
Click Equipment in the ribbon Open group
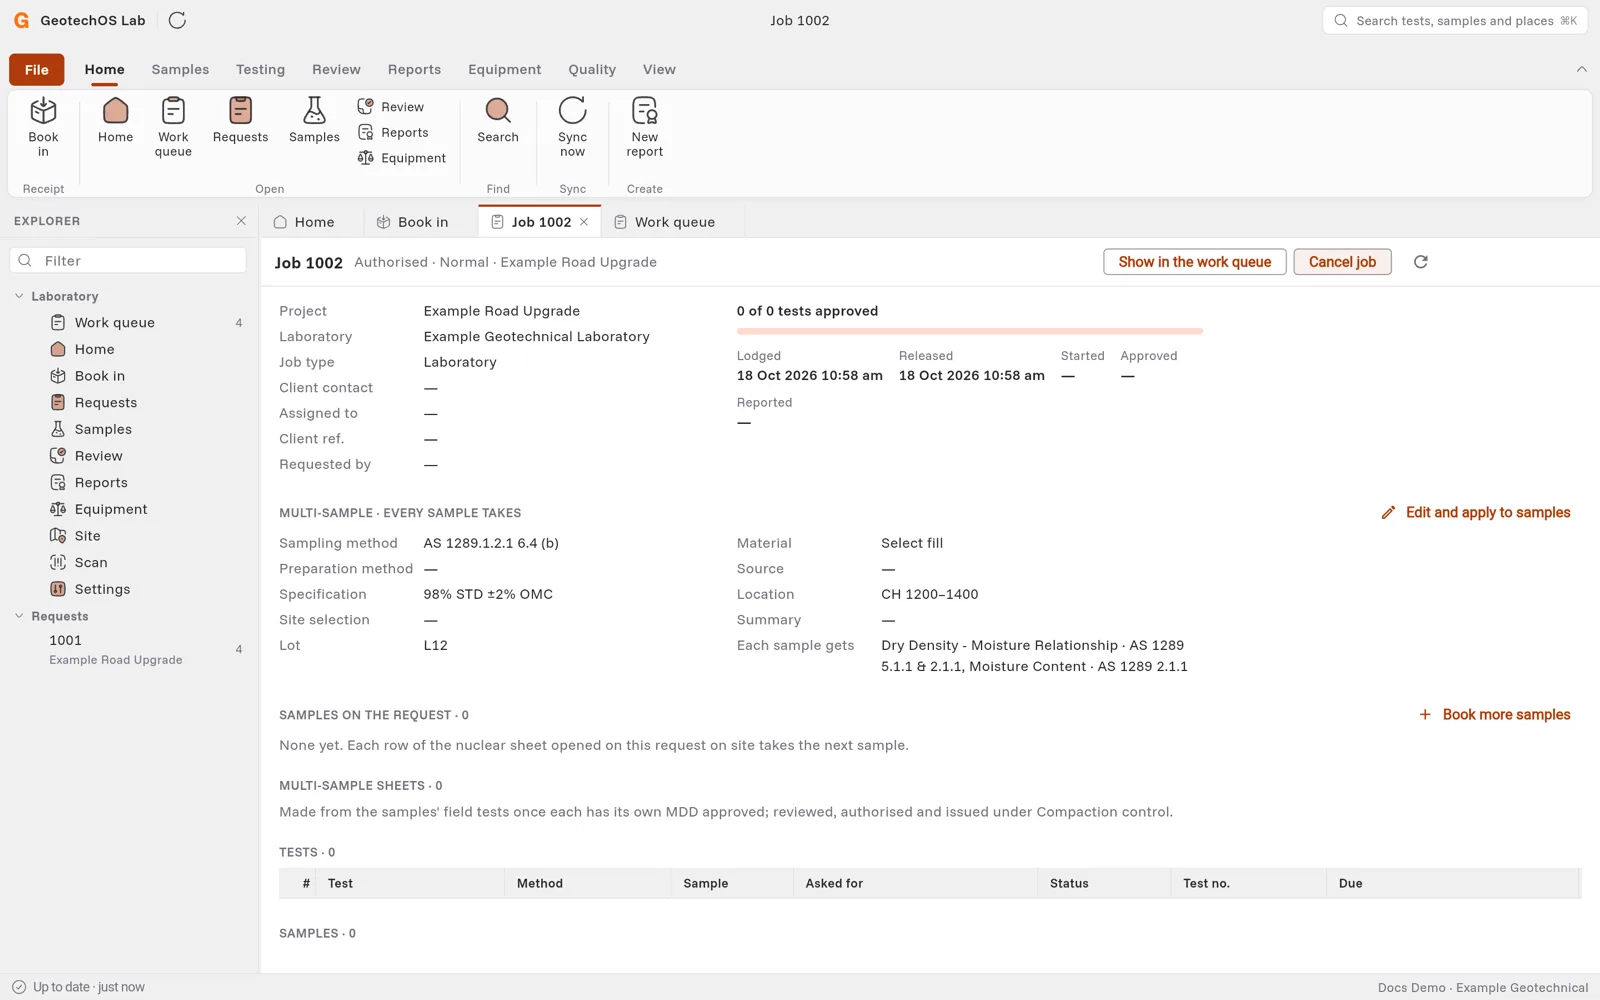pos(402,158)
